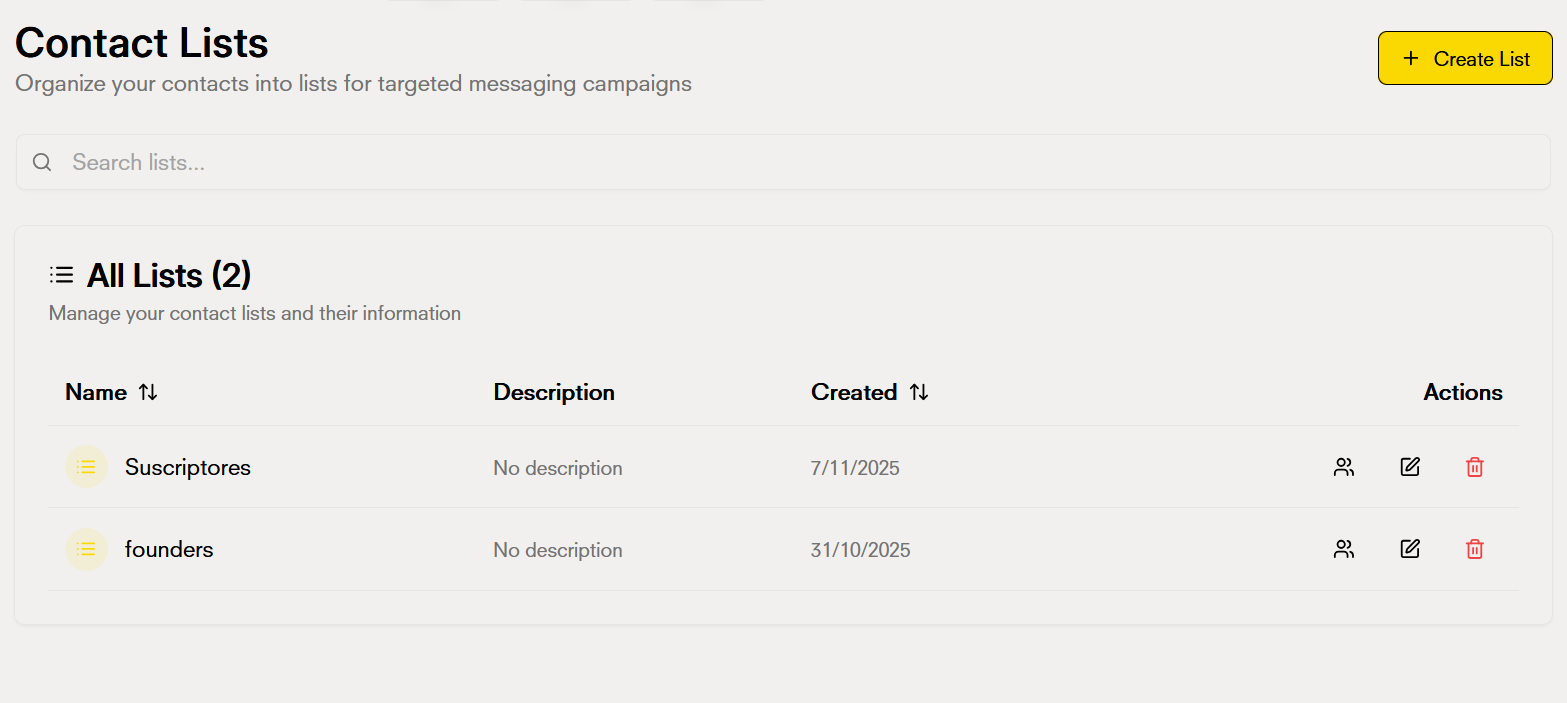Edit the founders list with pencil icon
This screenshot has width=1567, height=703.
coord(1409,548)
